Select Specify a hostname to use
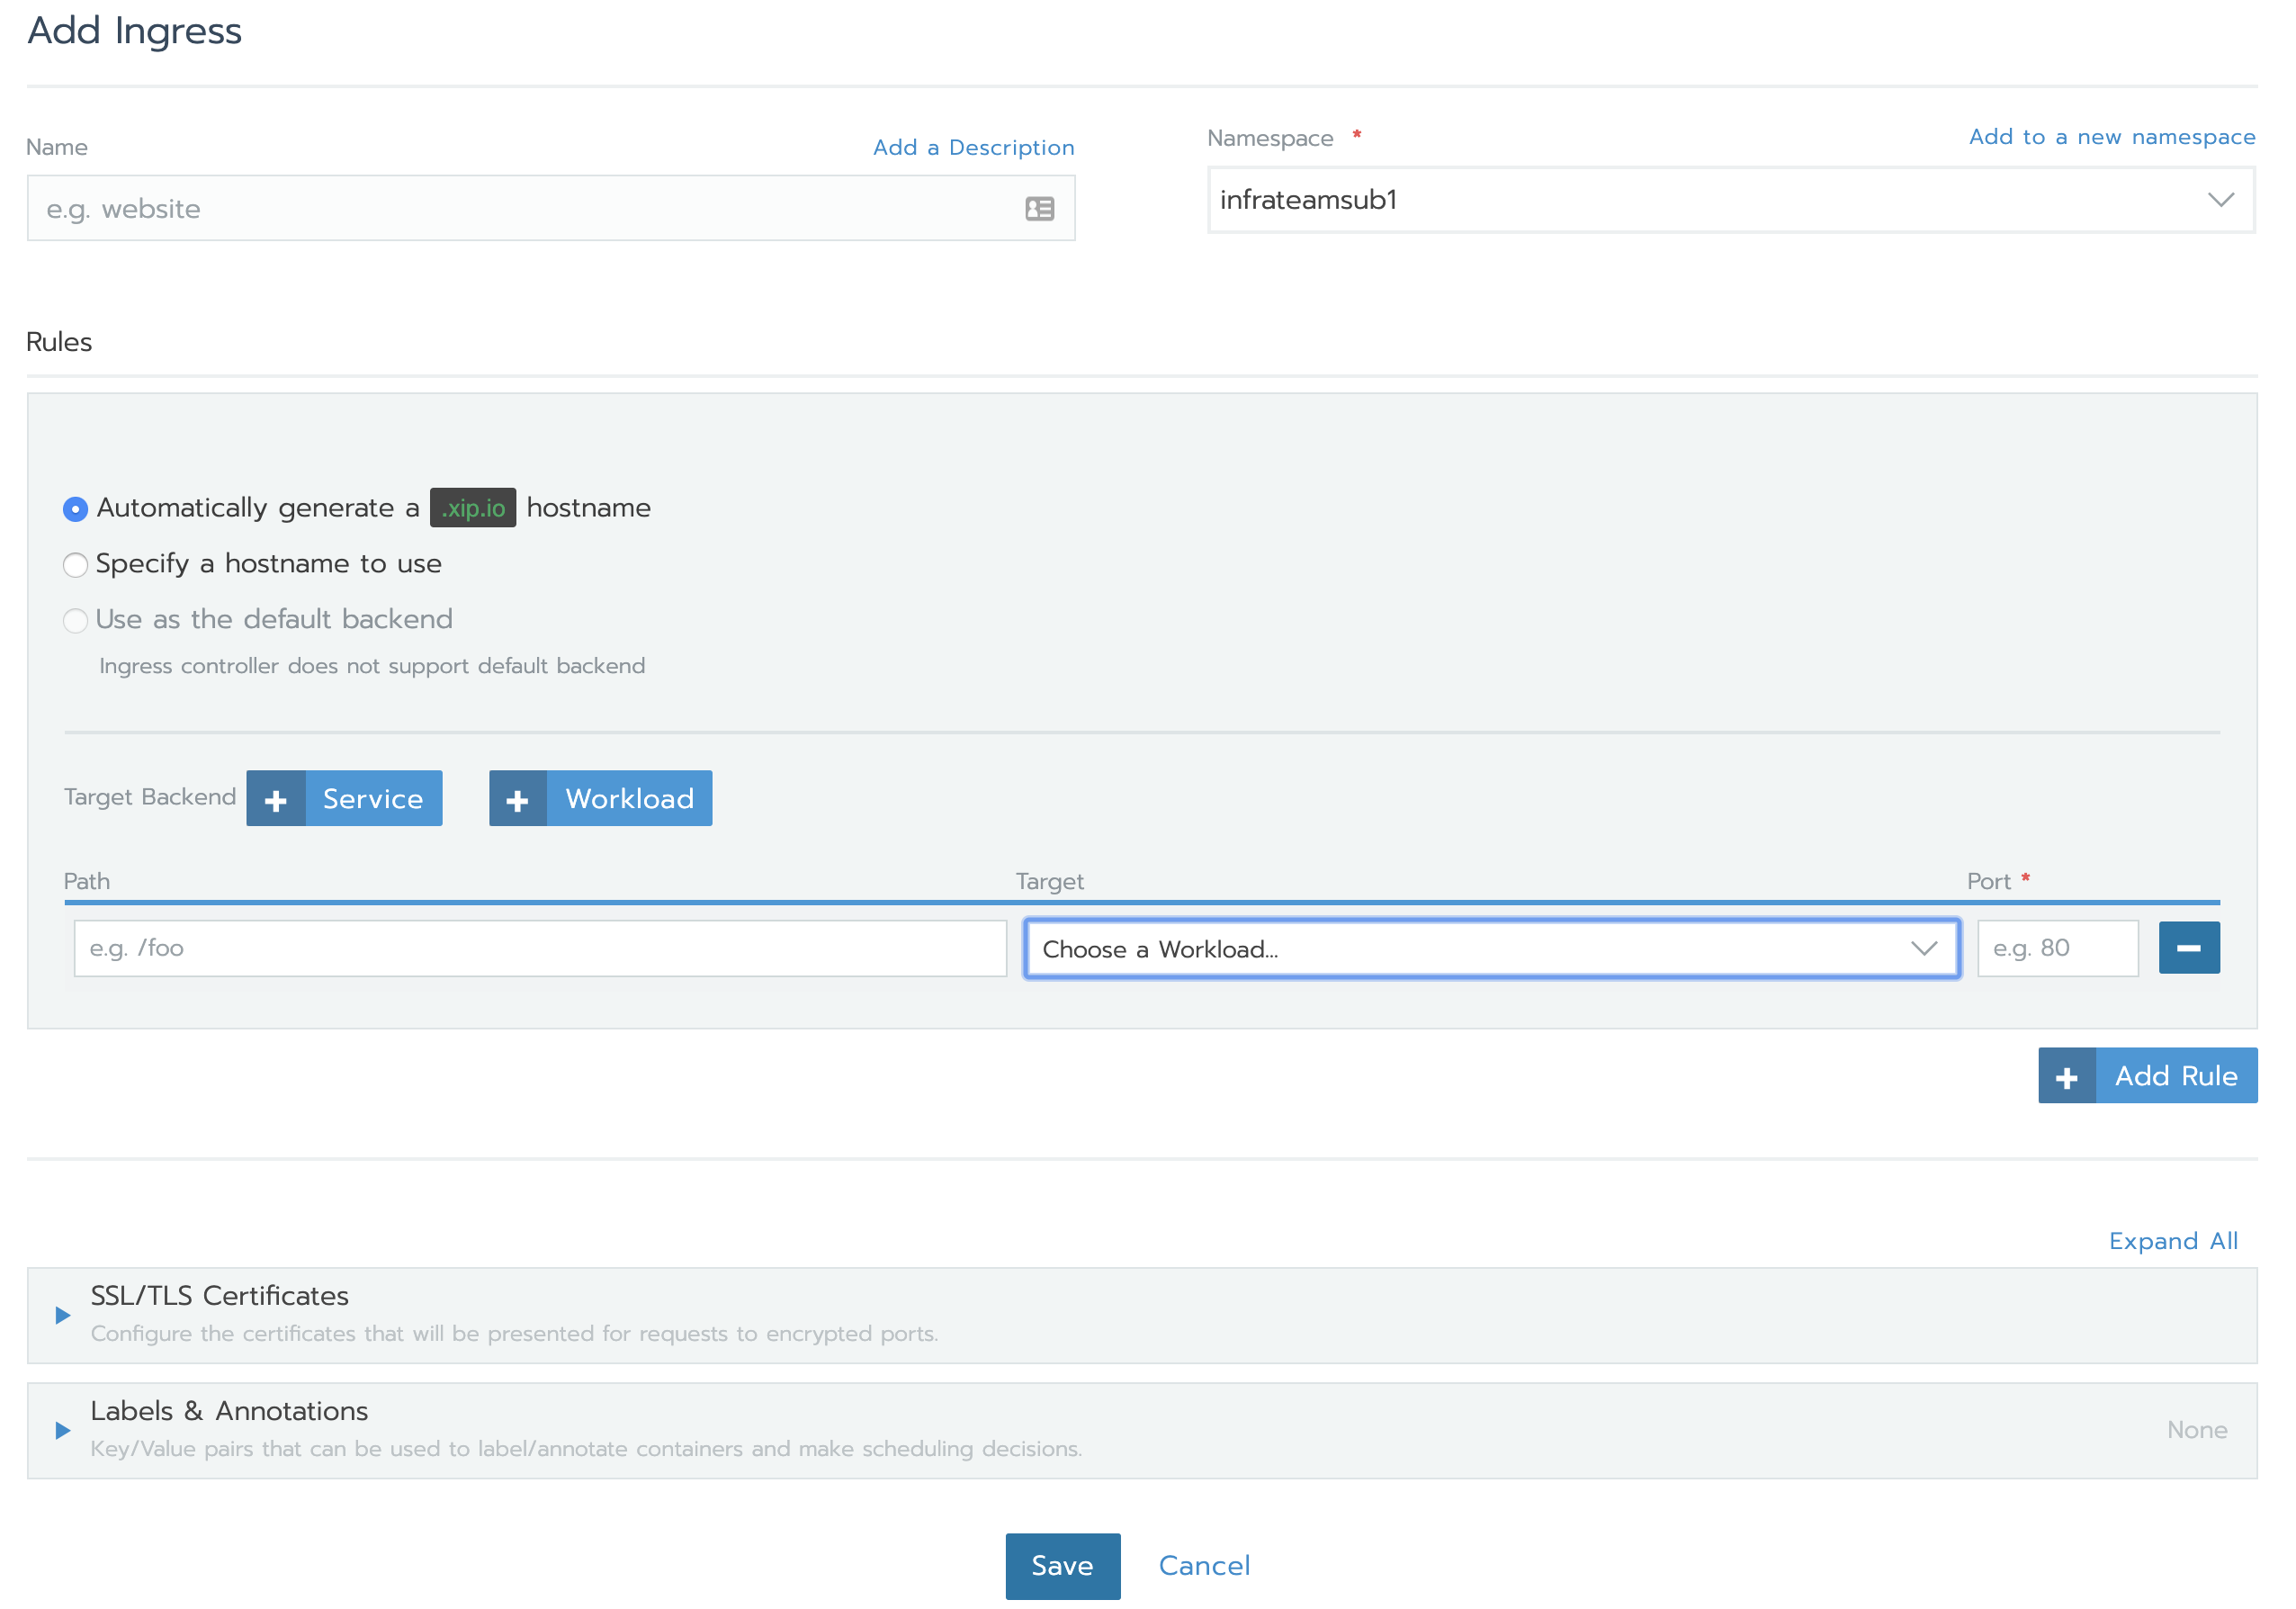 coord(75,565)
